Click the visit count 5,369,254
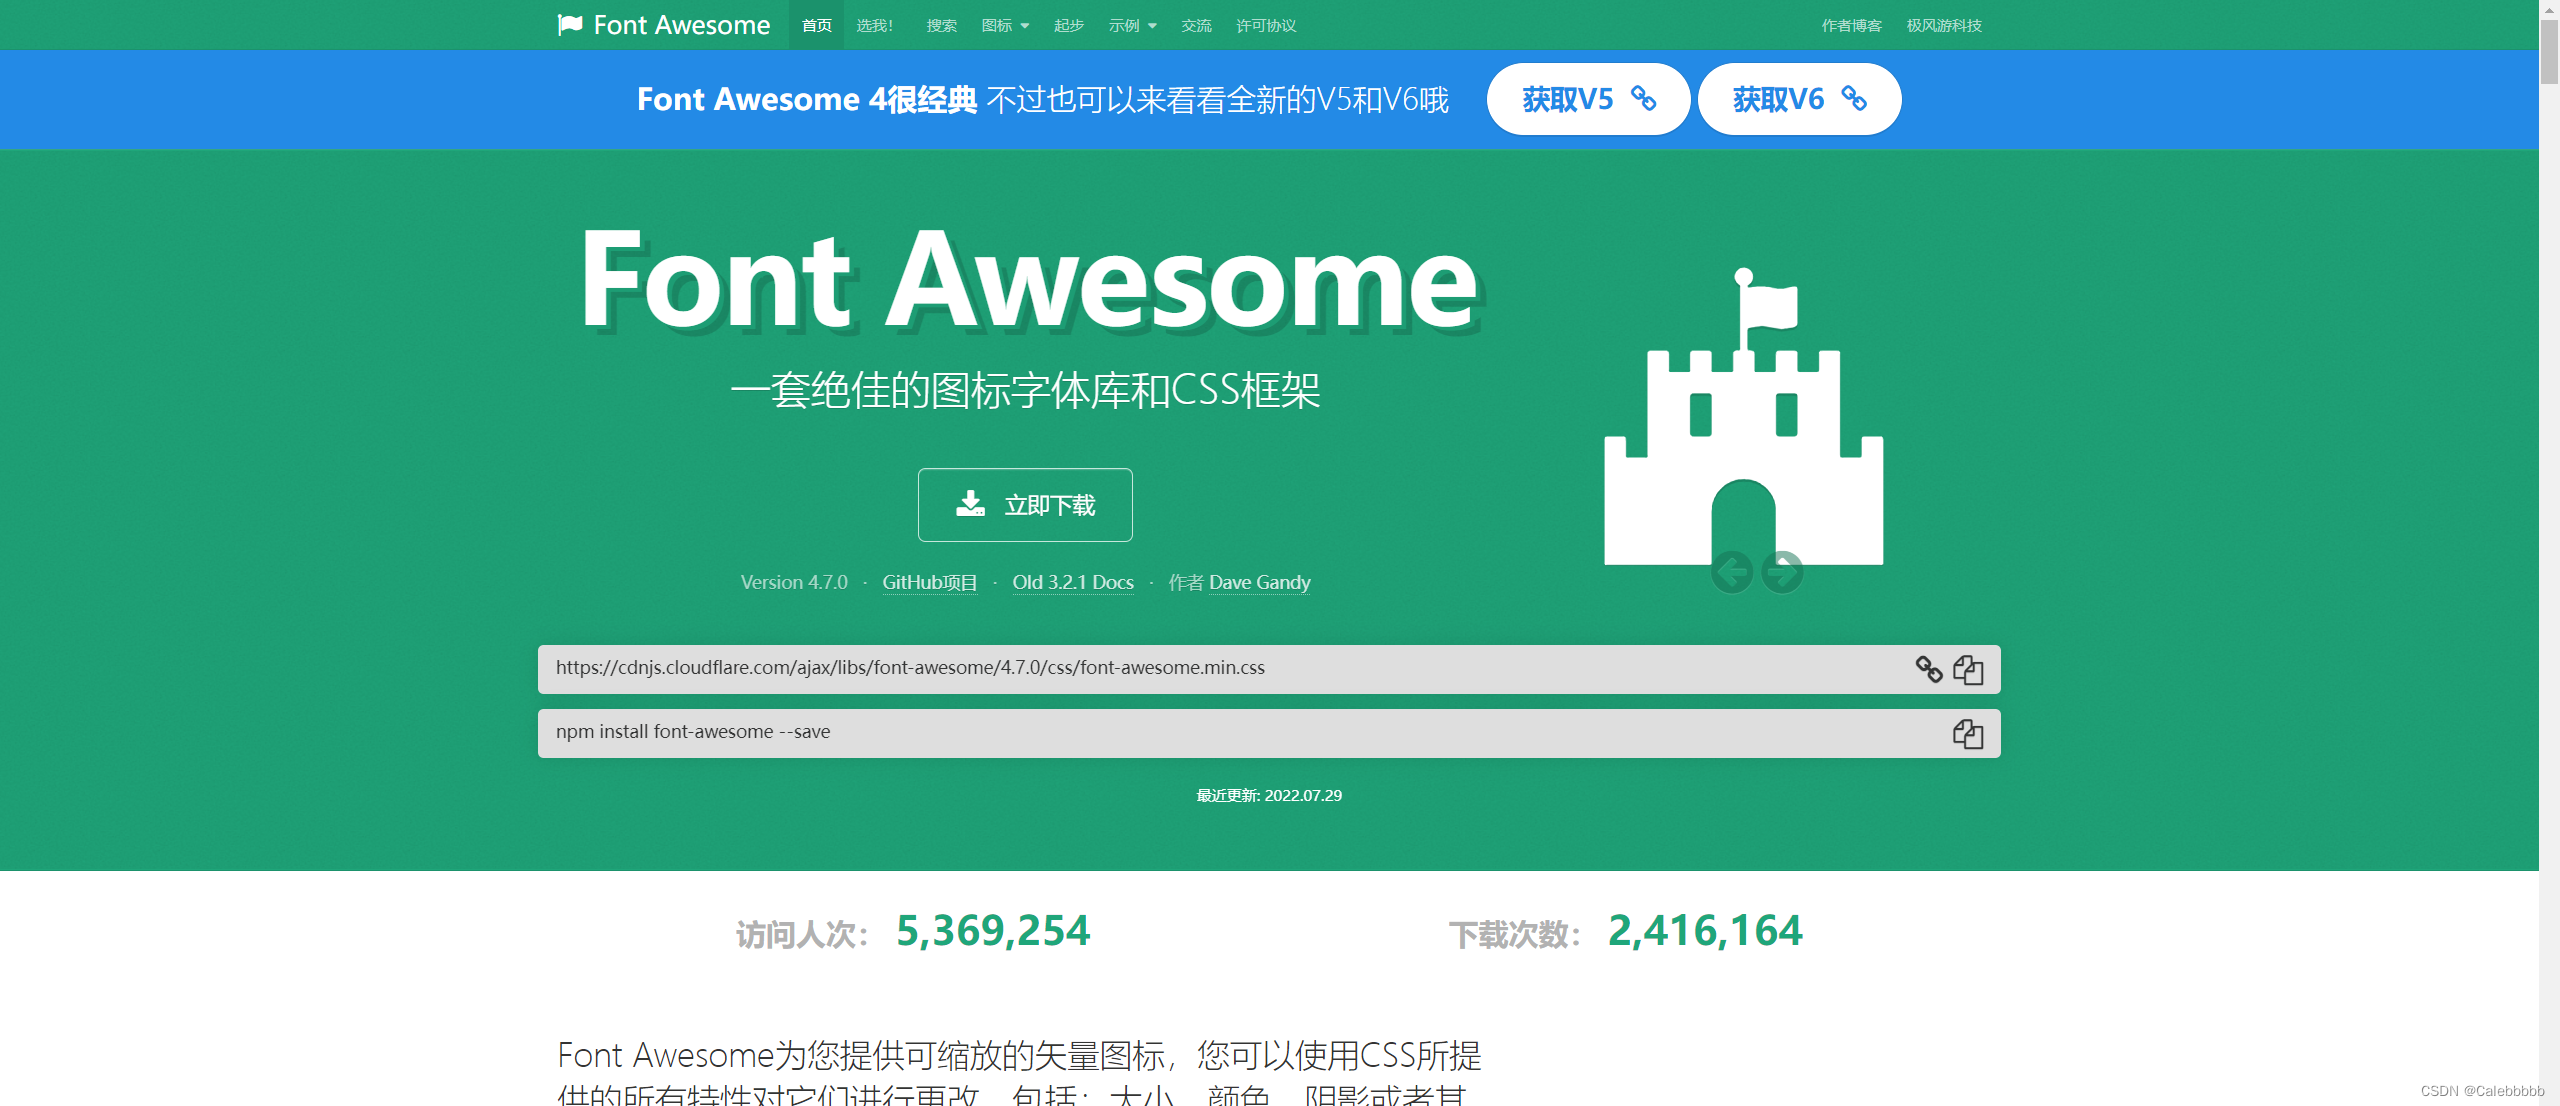The image size is (2560, 1106). [993, 931]
